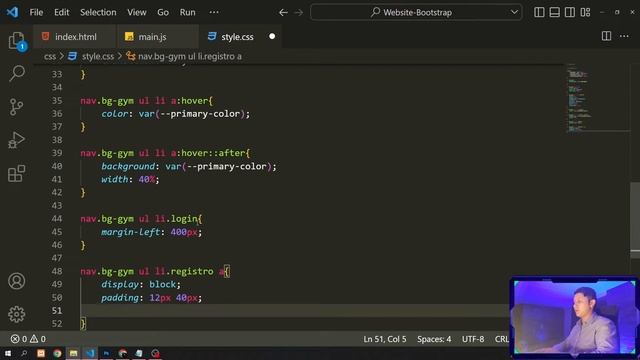640x360 pixels.
Task: Expand the style.css breadcrumb
Action: coord(98,56)
